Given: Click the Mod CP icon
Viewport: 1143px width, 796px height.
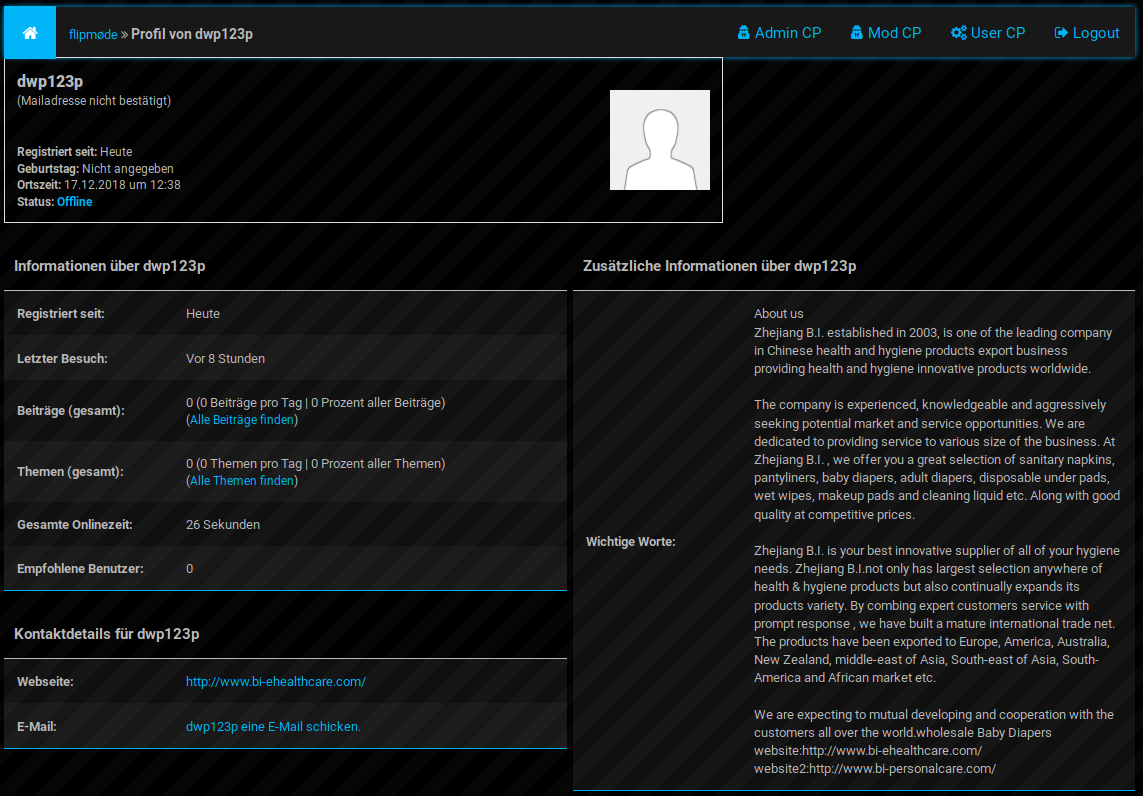Looking at the screenshot, I should (857, 33).
